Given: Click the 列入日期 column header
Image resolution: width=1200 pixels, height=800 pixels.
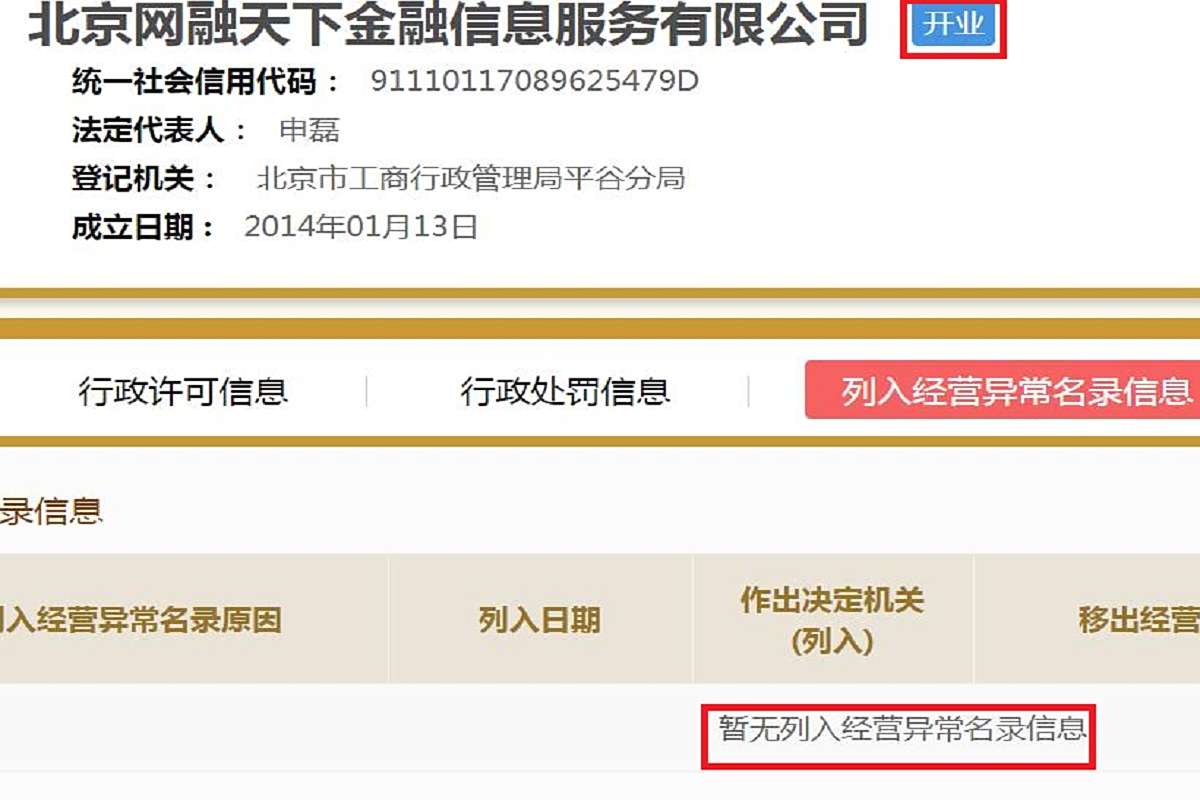Looking at the screenshot, I should tap(540, 620).
